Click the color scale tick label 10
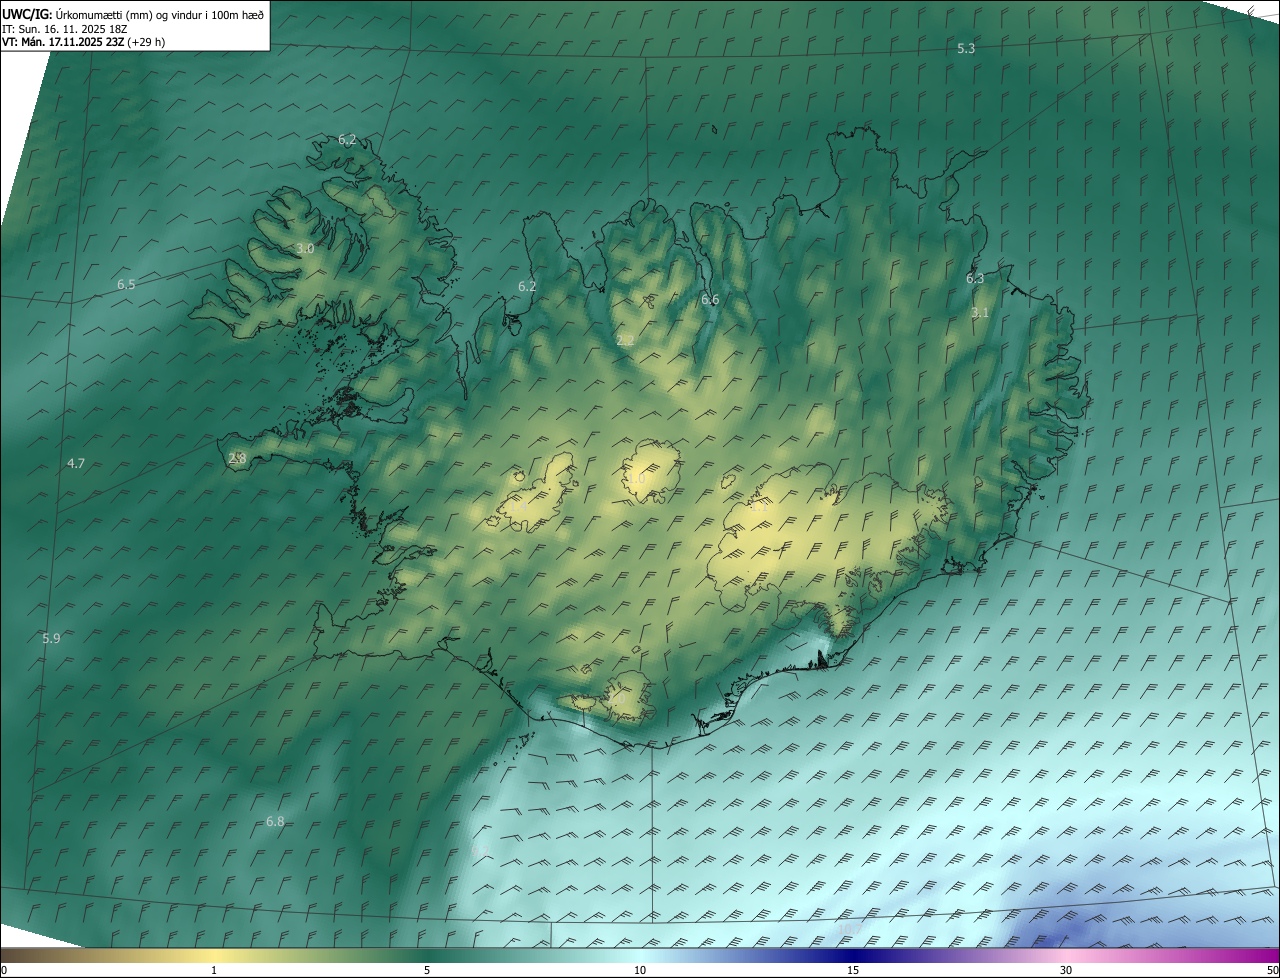The image size is (1280, 978). [640, 970]
